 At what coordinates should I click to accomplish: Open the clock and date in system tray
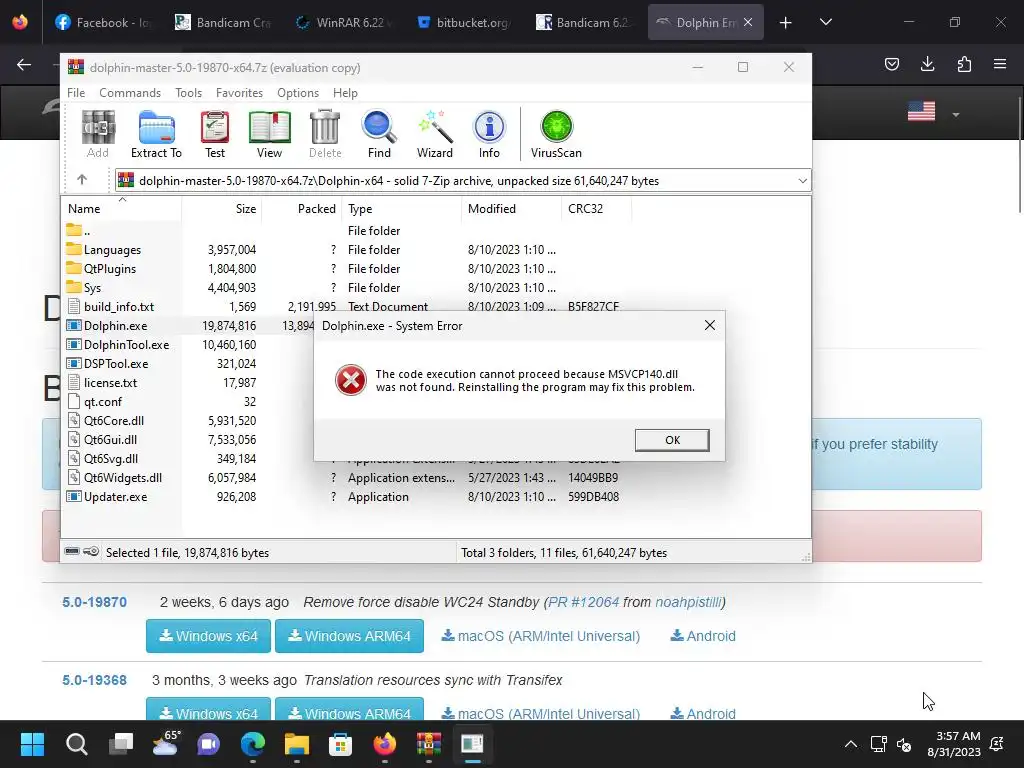[x=953, y=744]
